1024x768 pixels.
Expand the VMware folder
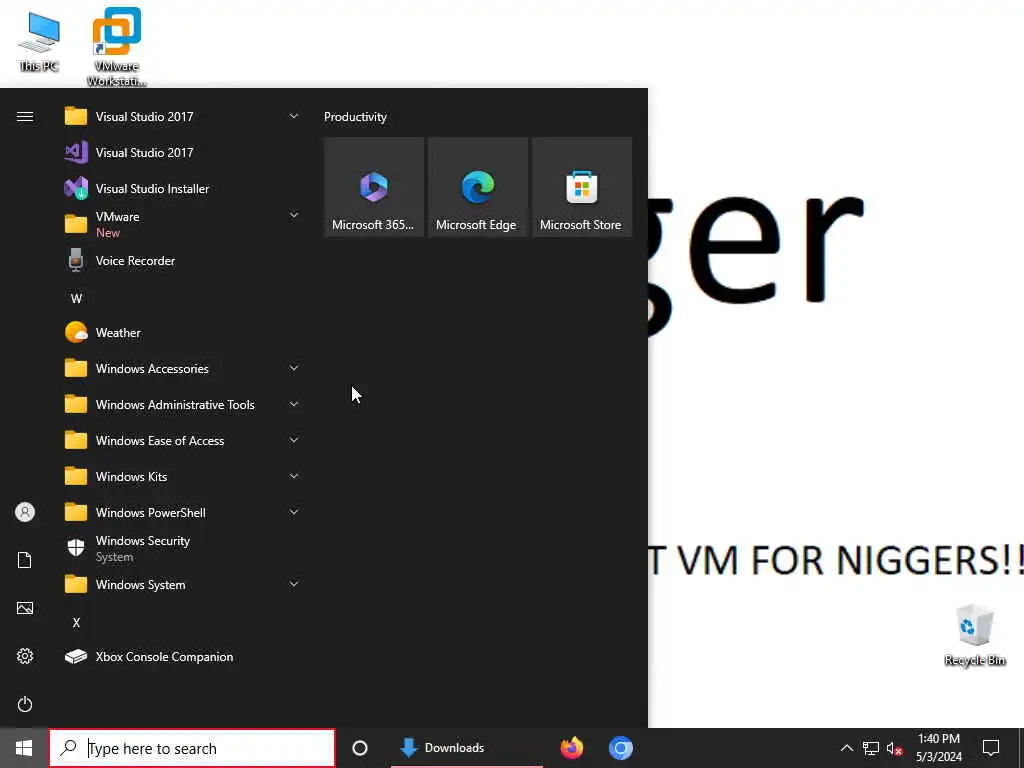tap(181, 225)
